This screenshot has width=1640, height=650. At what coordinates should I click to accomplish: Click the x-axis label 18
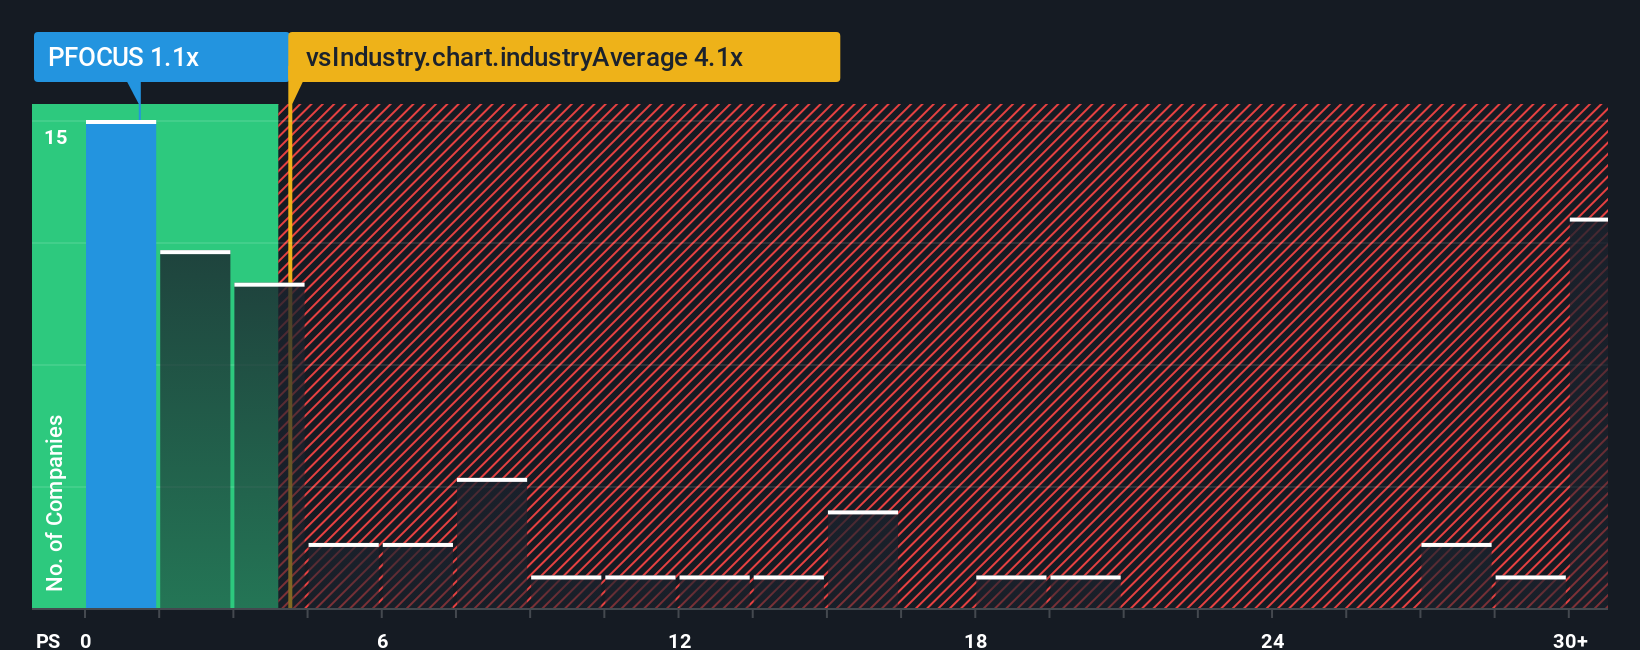tap(976, 641)
